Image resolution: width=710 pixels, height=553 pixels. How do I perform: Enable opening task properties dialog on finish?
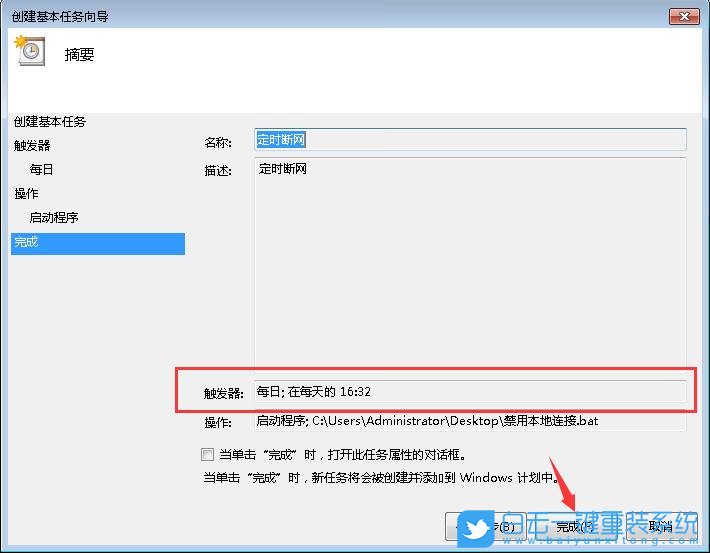[207, 454]
